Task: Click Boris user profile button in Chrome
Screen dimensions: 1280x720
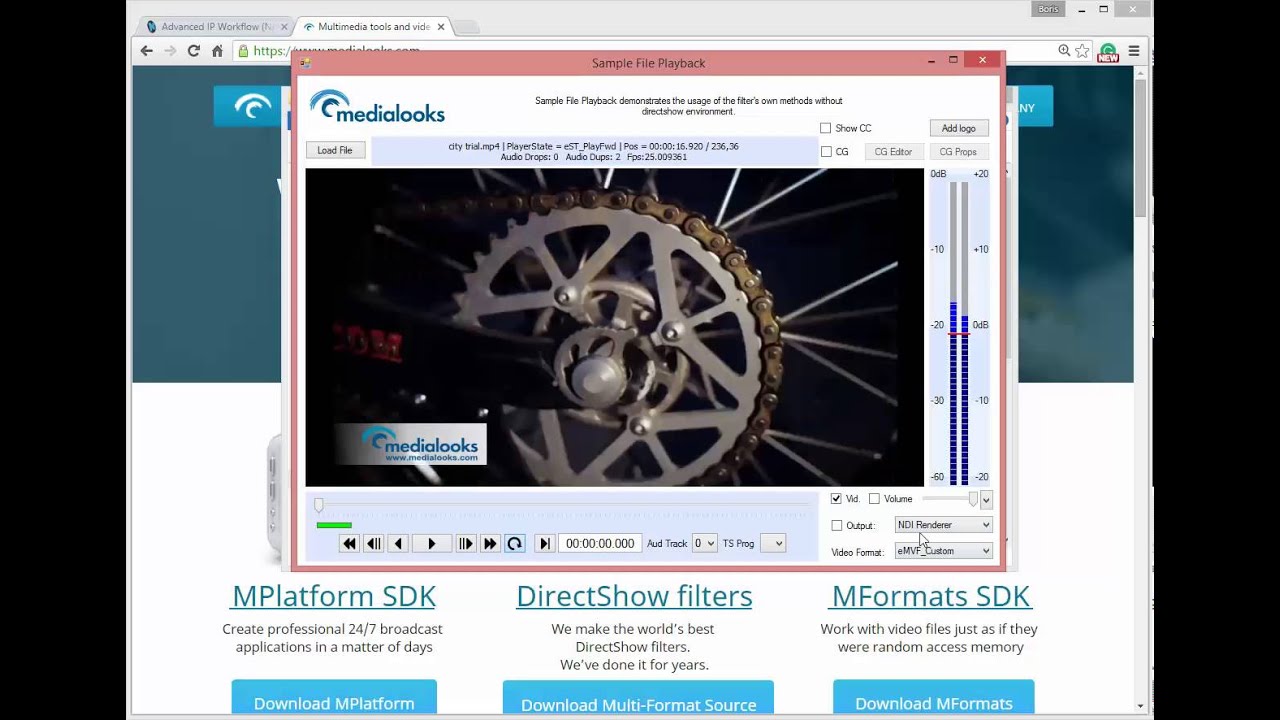Action: (1048, 9)
